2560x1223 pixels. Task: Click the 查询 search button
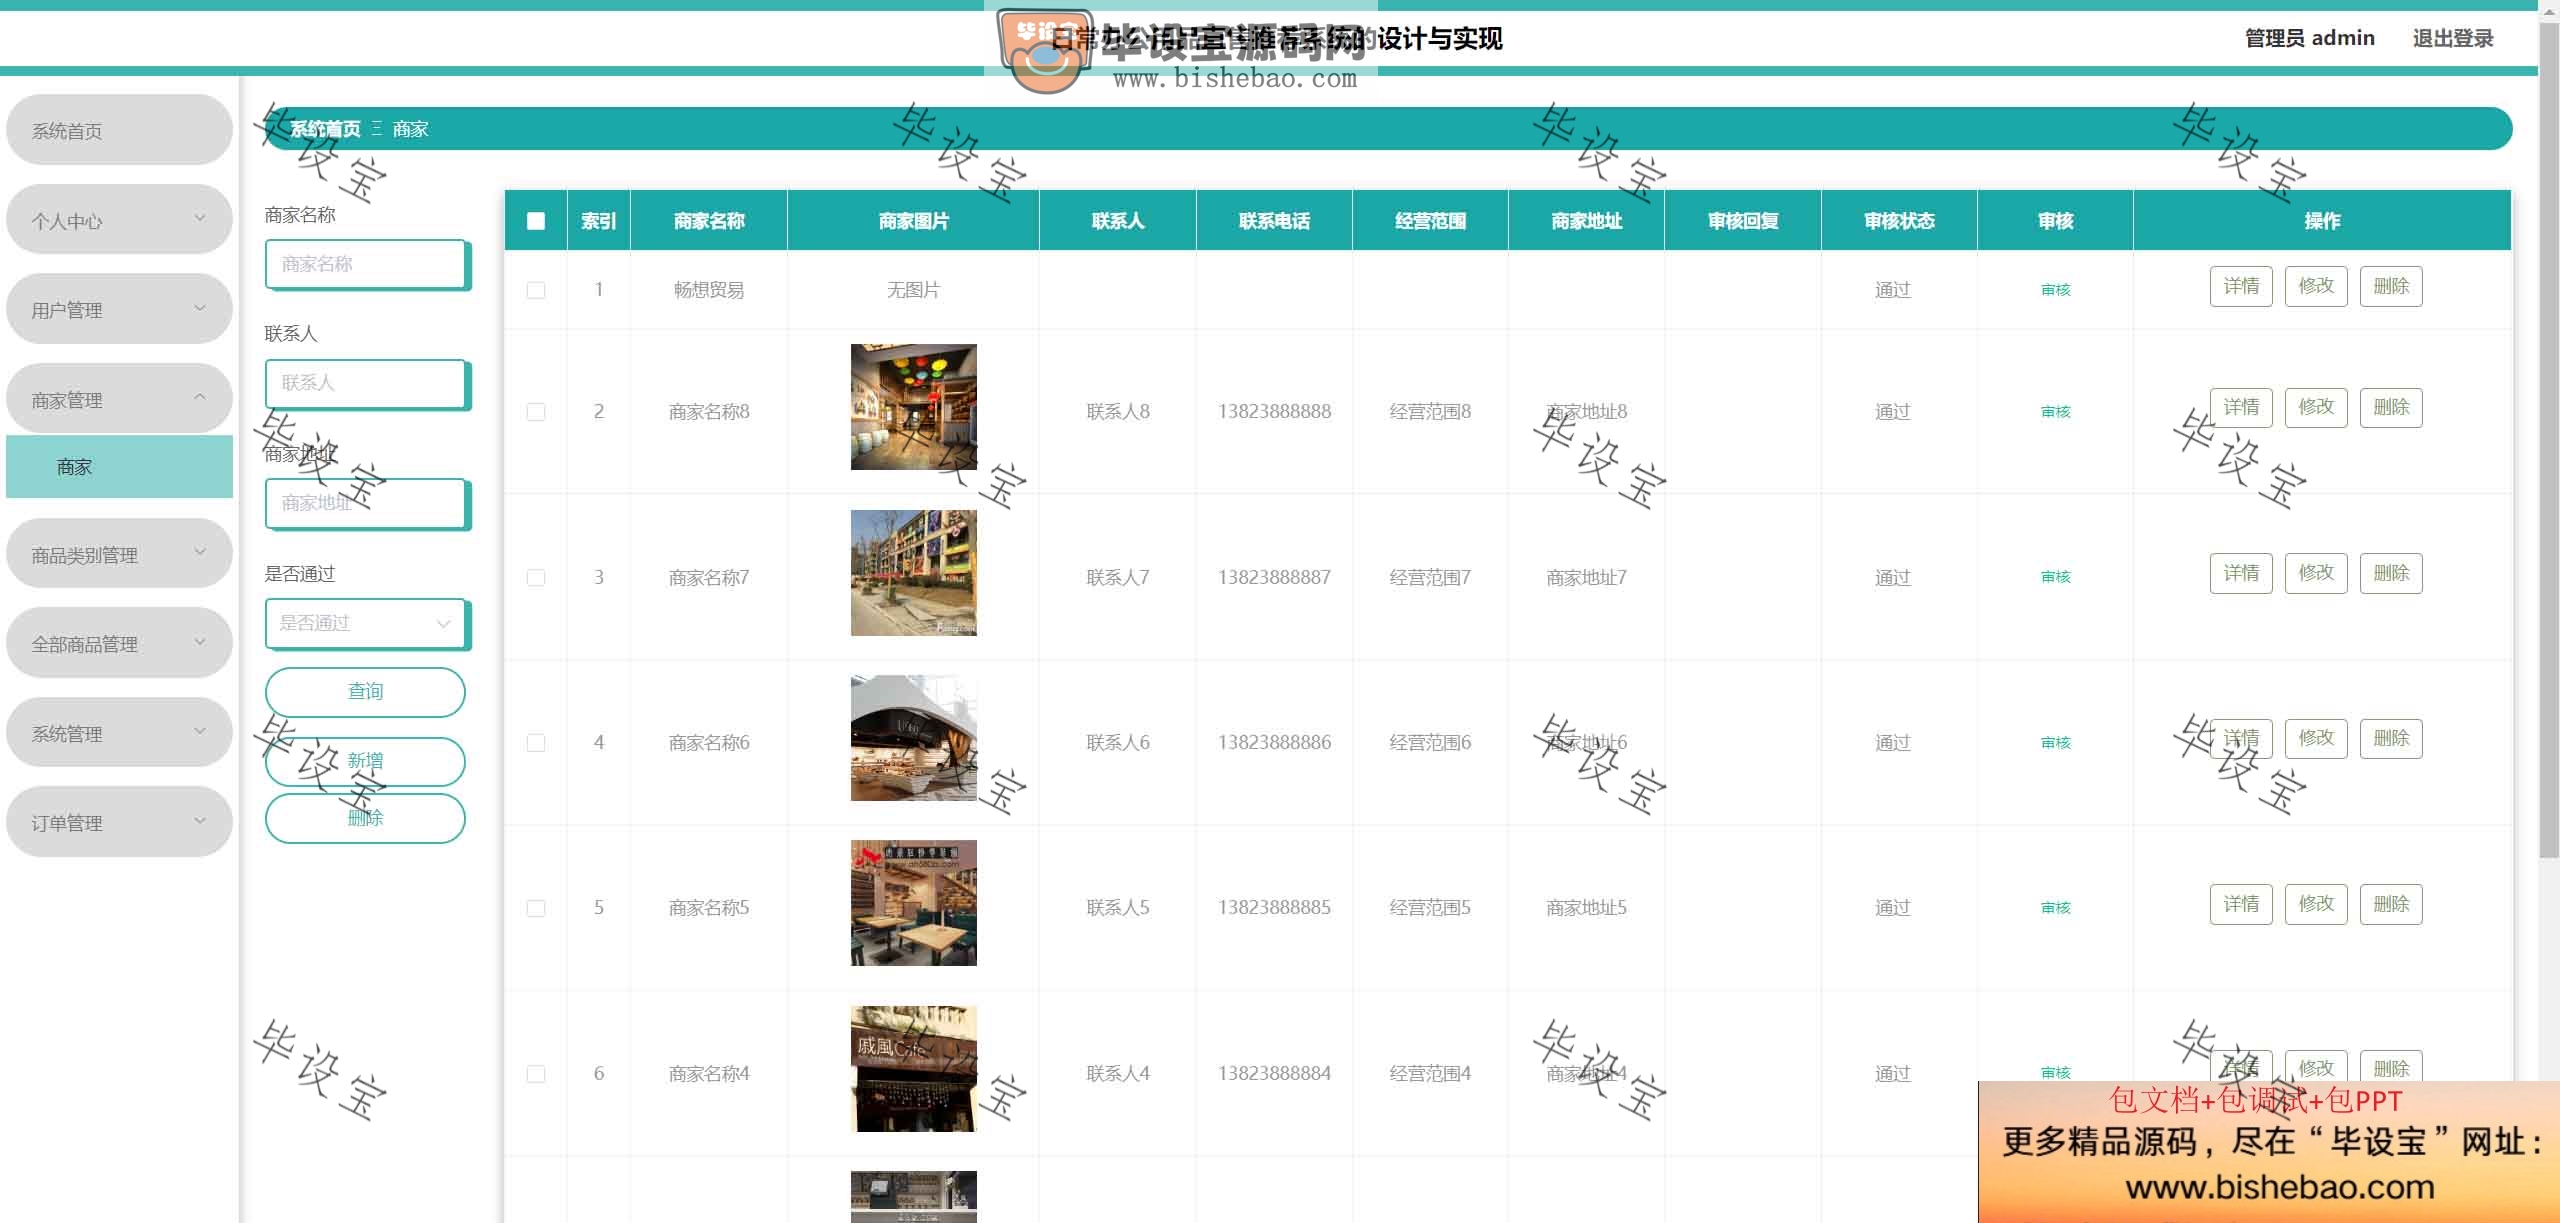click(365, 692)
